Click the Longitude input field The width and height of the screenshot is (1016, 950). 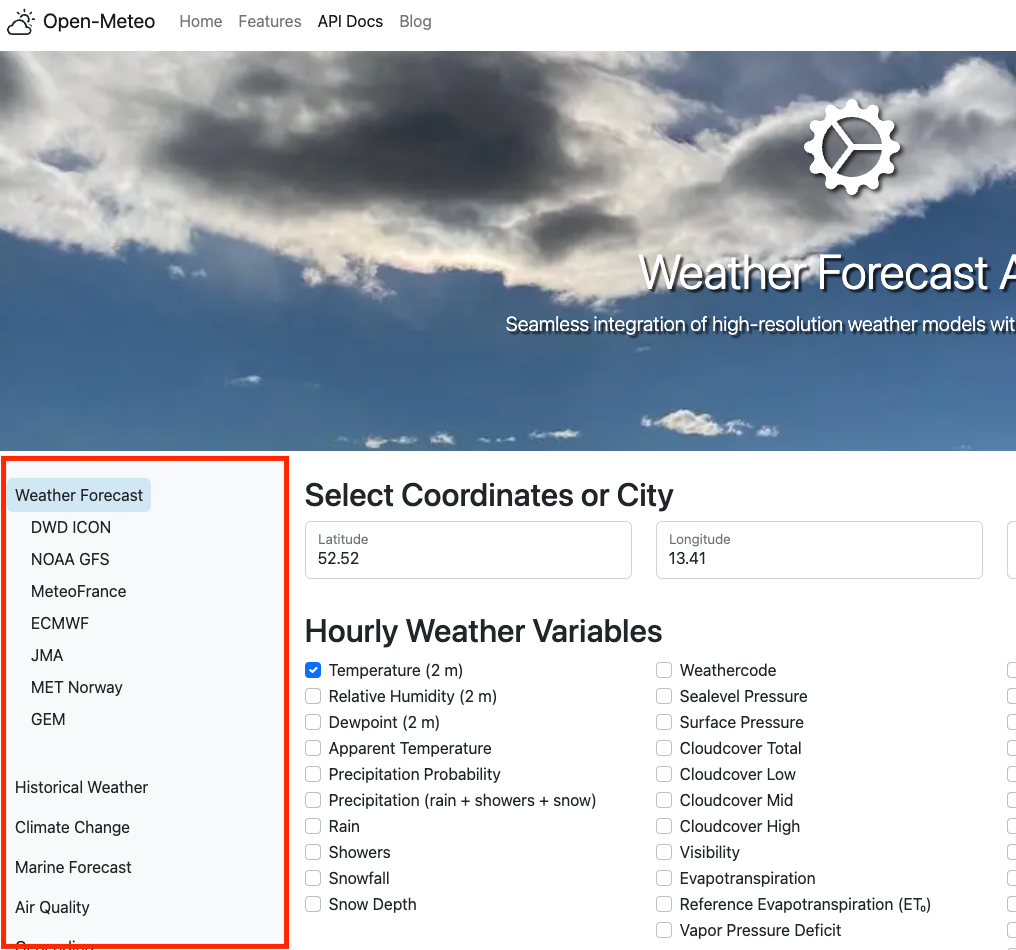click(819, 550)
